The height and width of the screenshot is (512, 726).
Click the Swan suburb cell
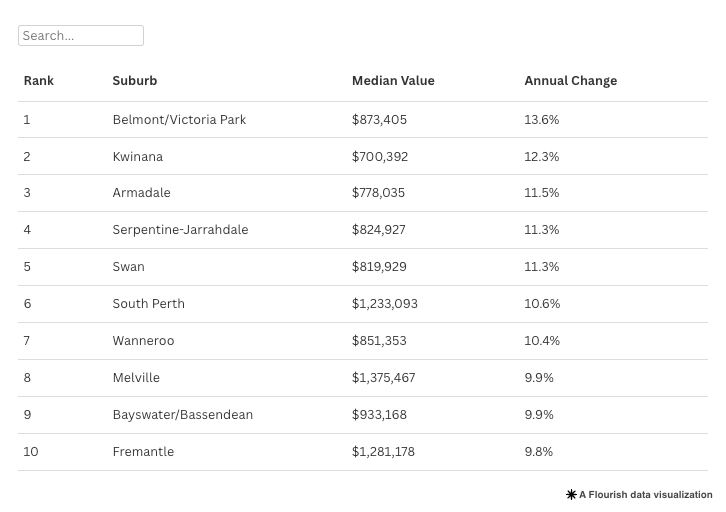[128, 267]
